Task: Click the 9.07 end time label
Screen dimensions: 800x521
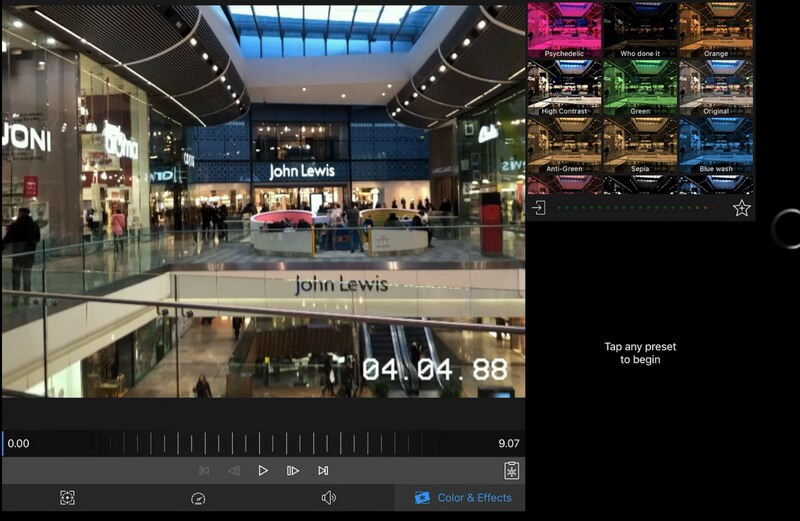Action: pos(509,443)
